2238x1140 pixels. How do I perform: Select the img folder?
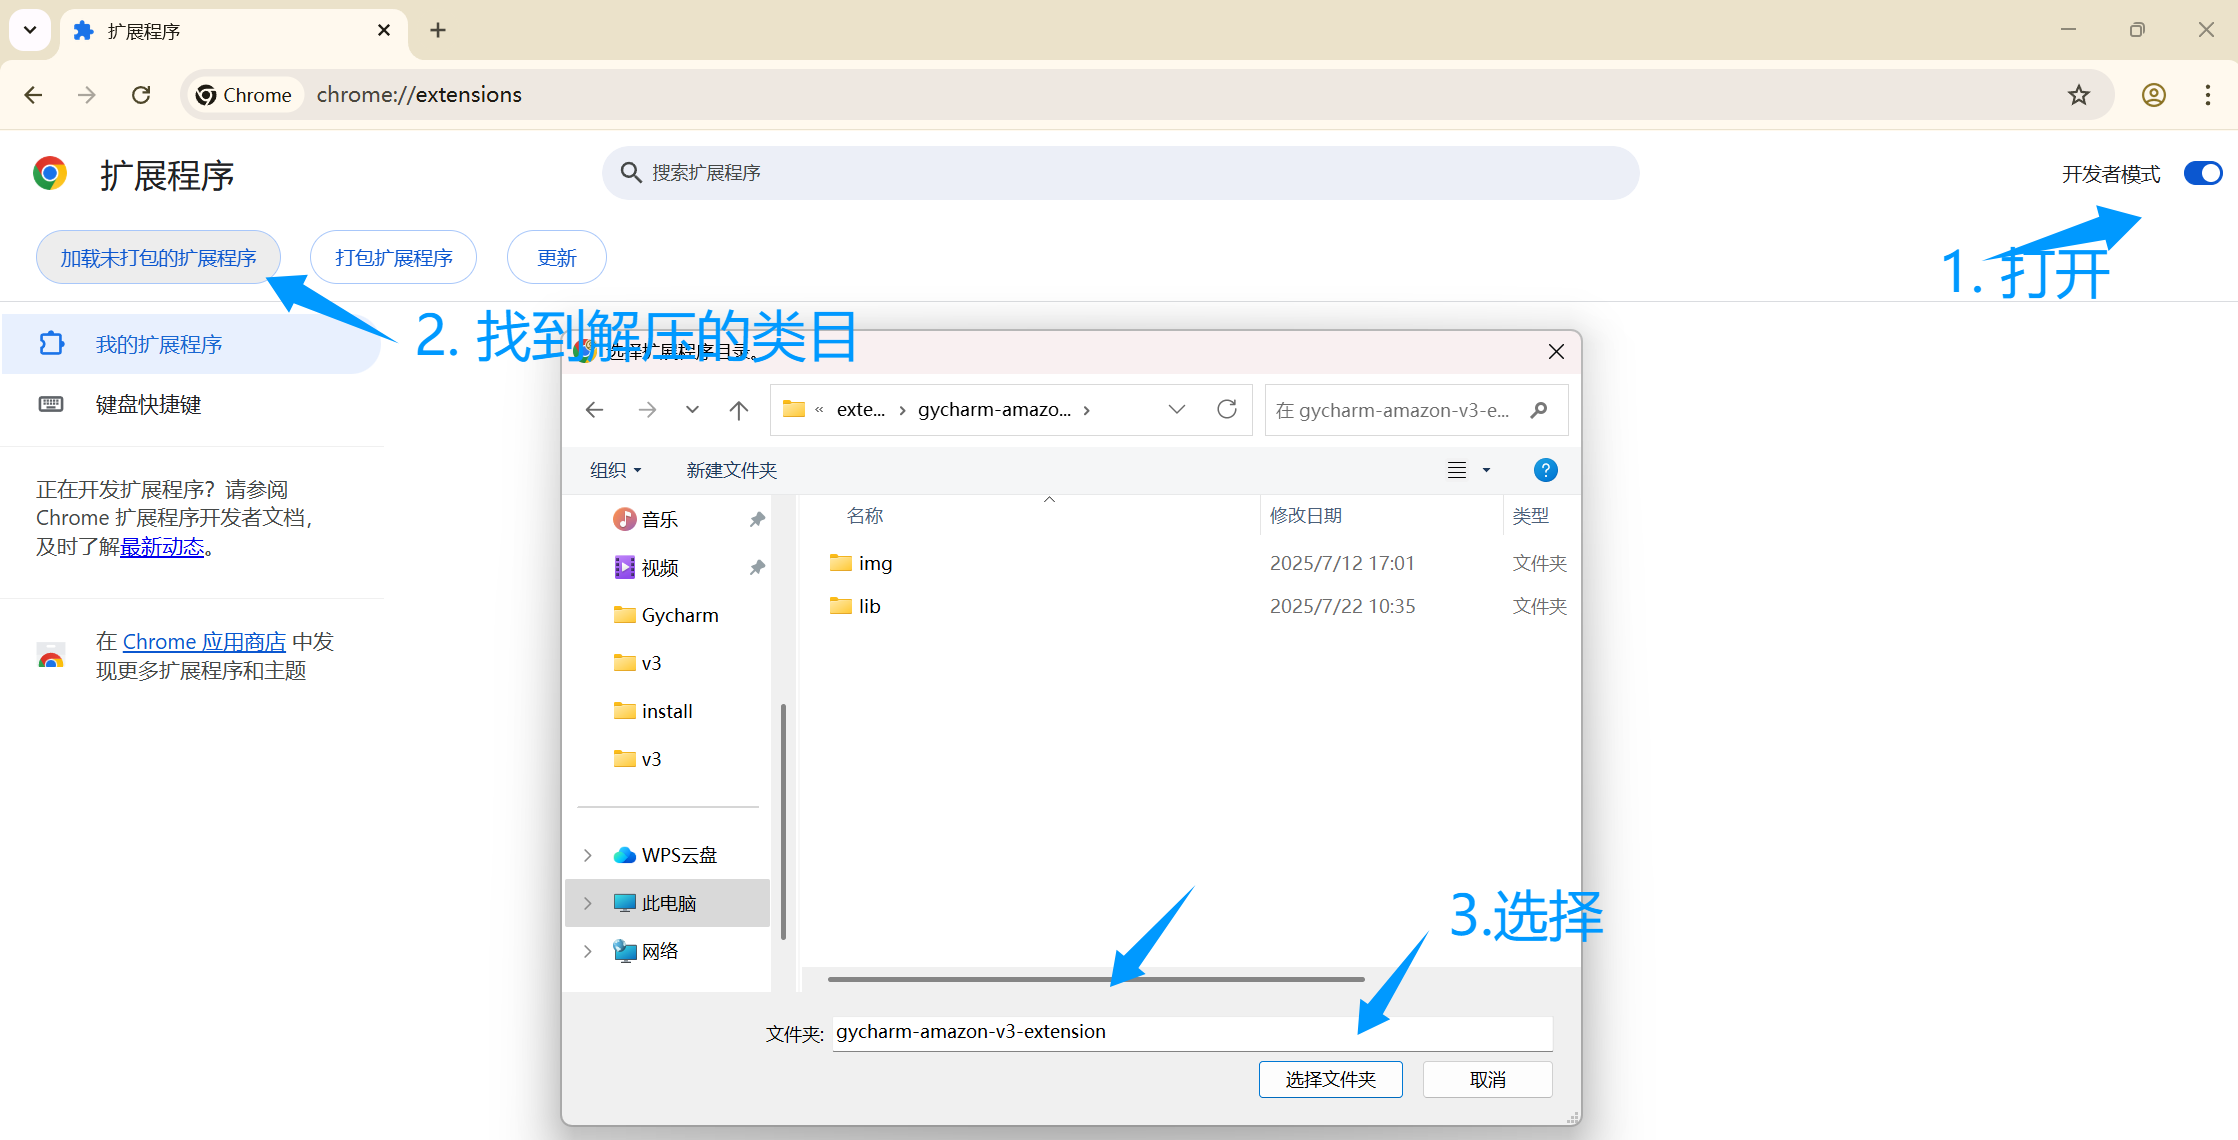click(x=860, y=563)
